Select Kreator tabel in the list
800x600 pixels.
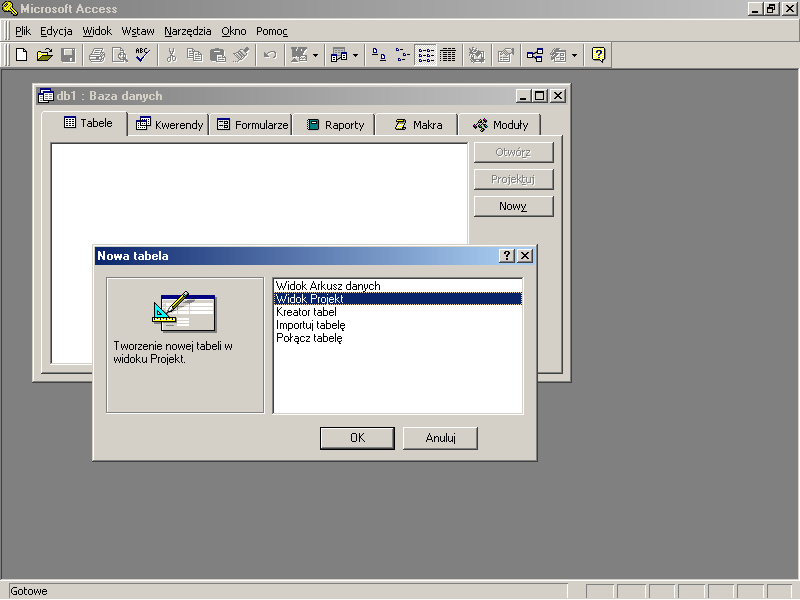pyautogui.click(x=306, y=312)
